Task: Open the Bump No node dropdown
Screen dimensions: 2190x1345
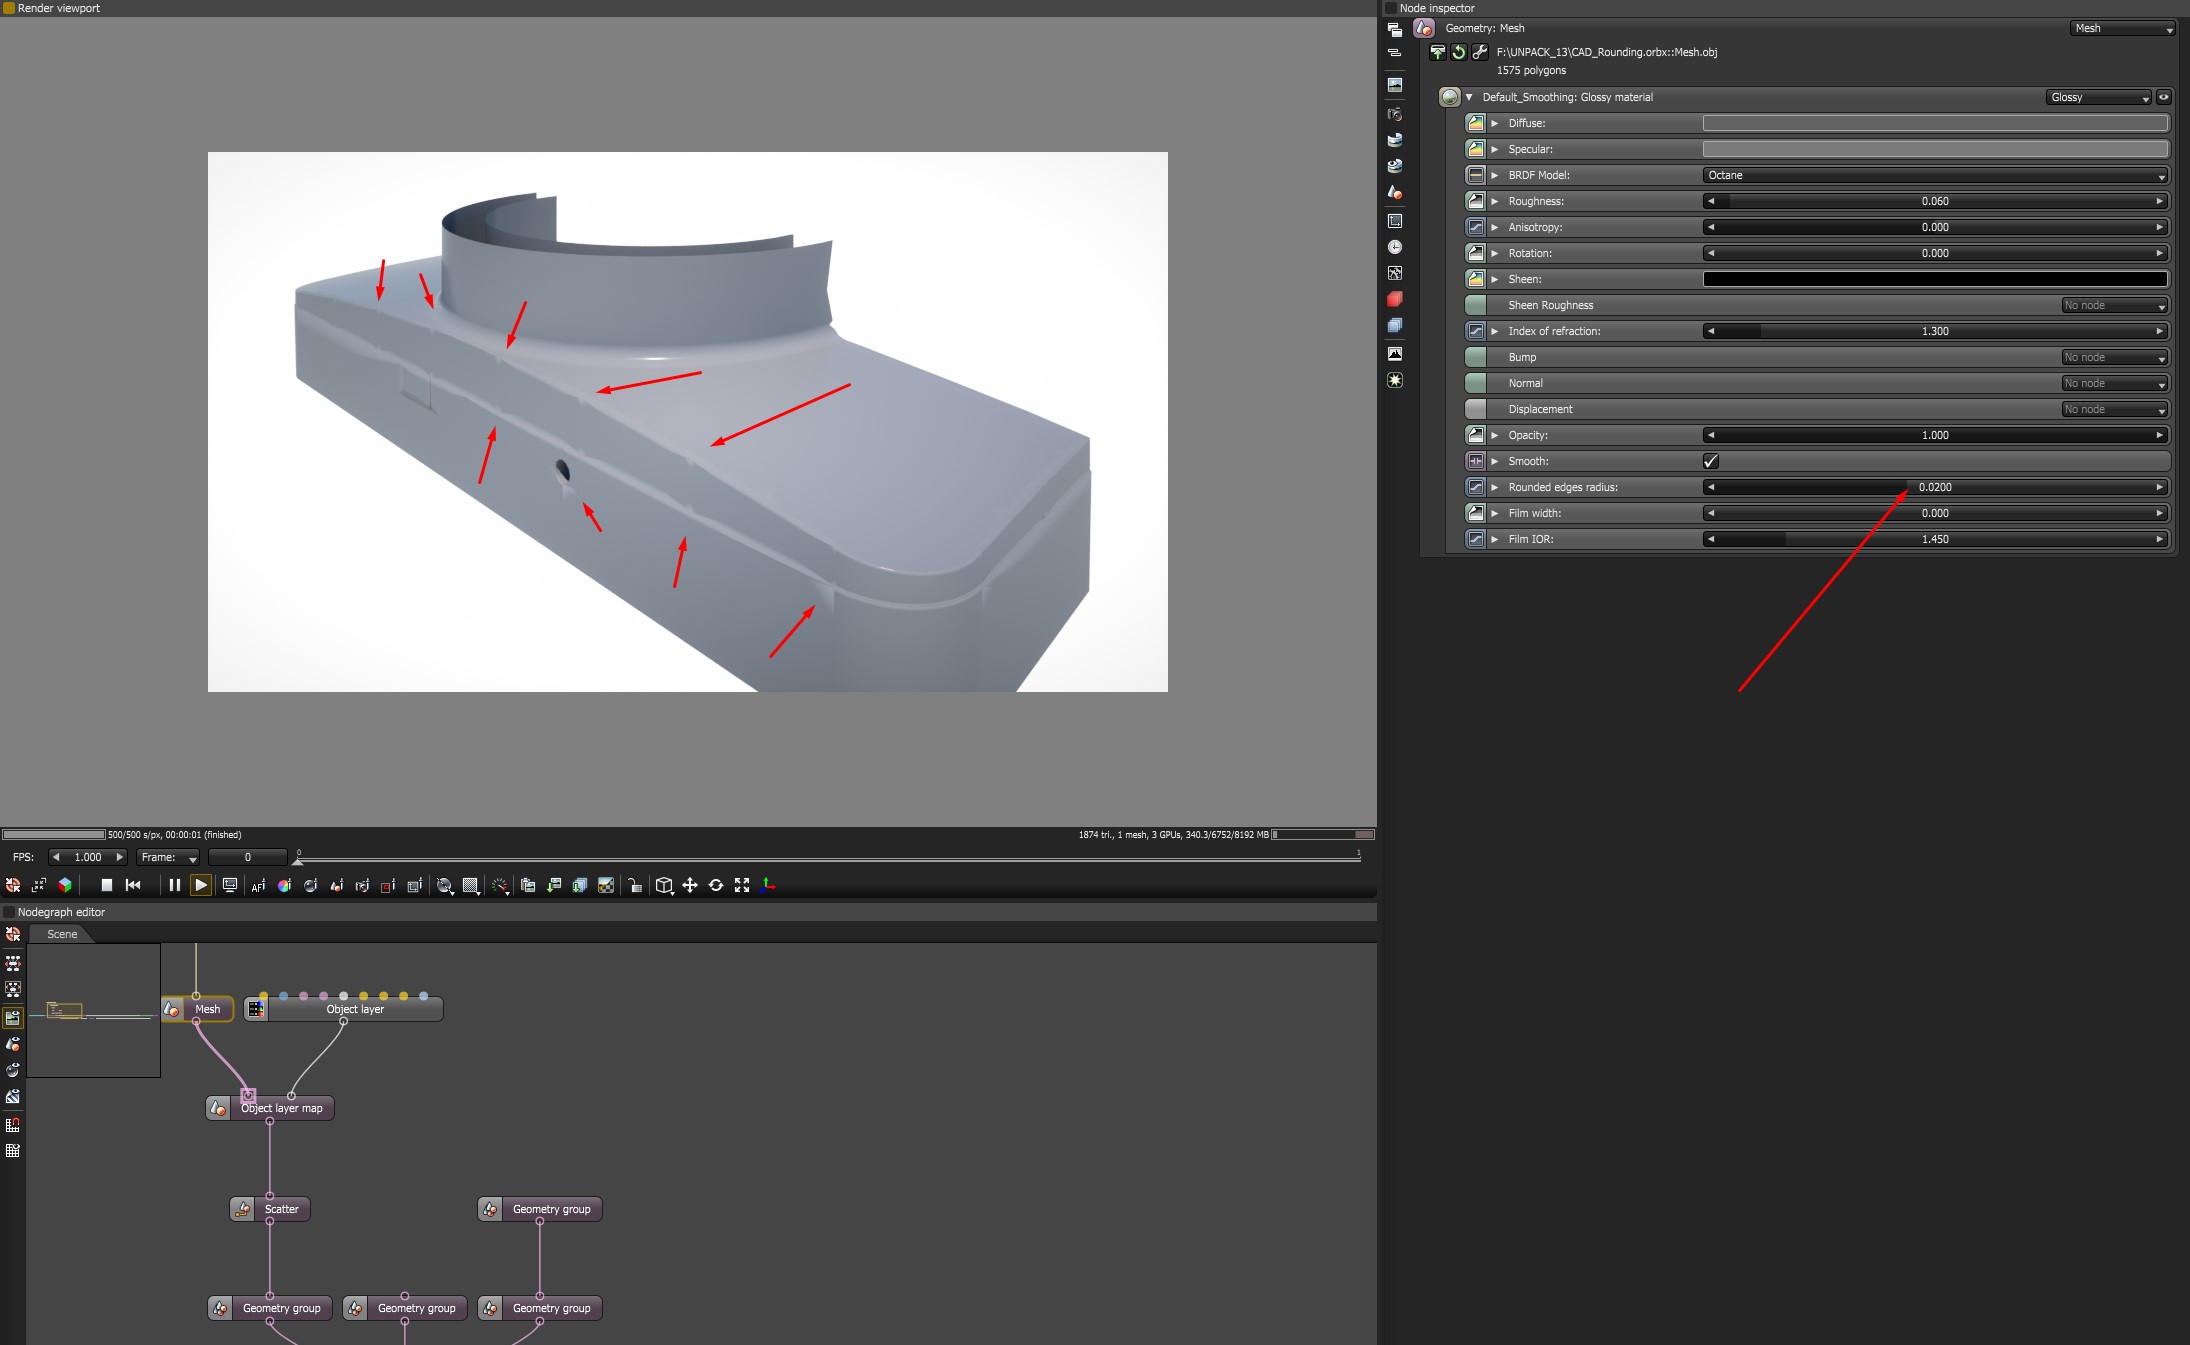Action: tap(2114, 357)
